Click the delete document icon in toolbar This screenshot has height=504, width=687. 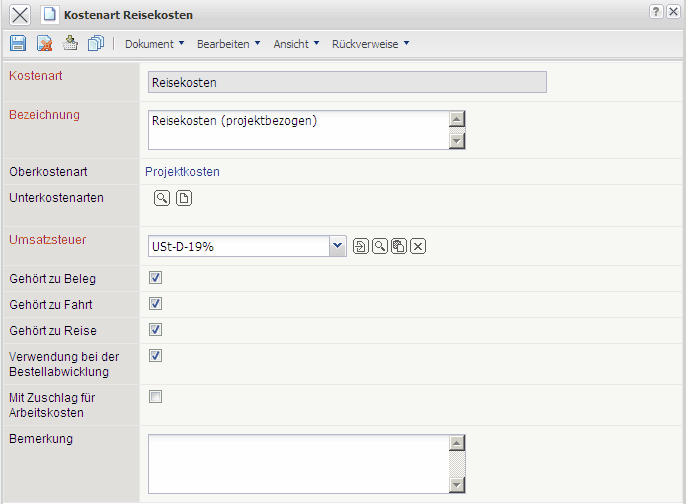(44, 44)
